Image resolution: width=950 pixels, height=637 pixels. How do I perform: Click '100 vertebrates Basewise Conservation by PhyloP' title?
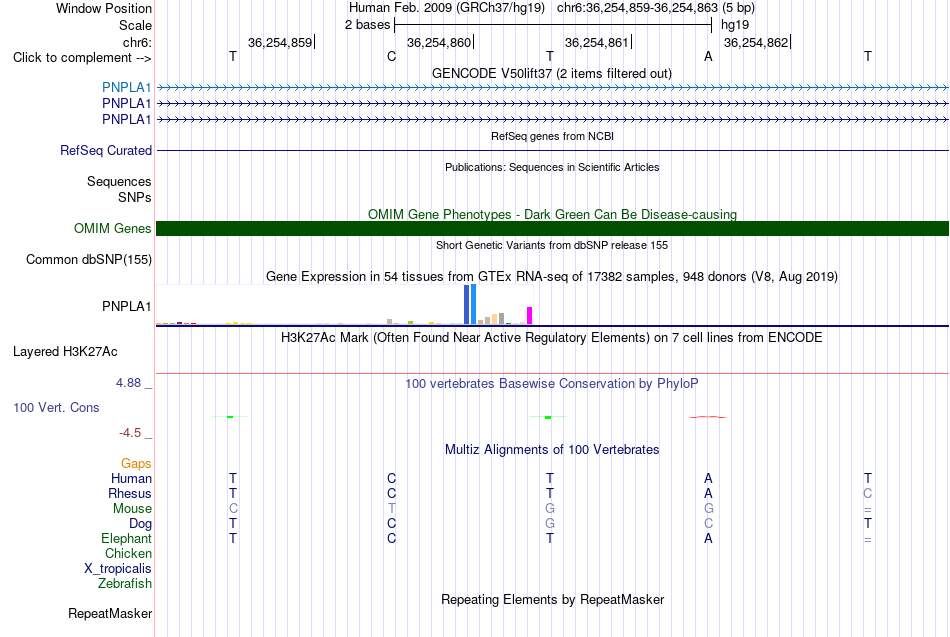pos(552,384)
